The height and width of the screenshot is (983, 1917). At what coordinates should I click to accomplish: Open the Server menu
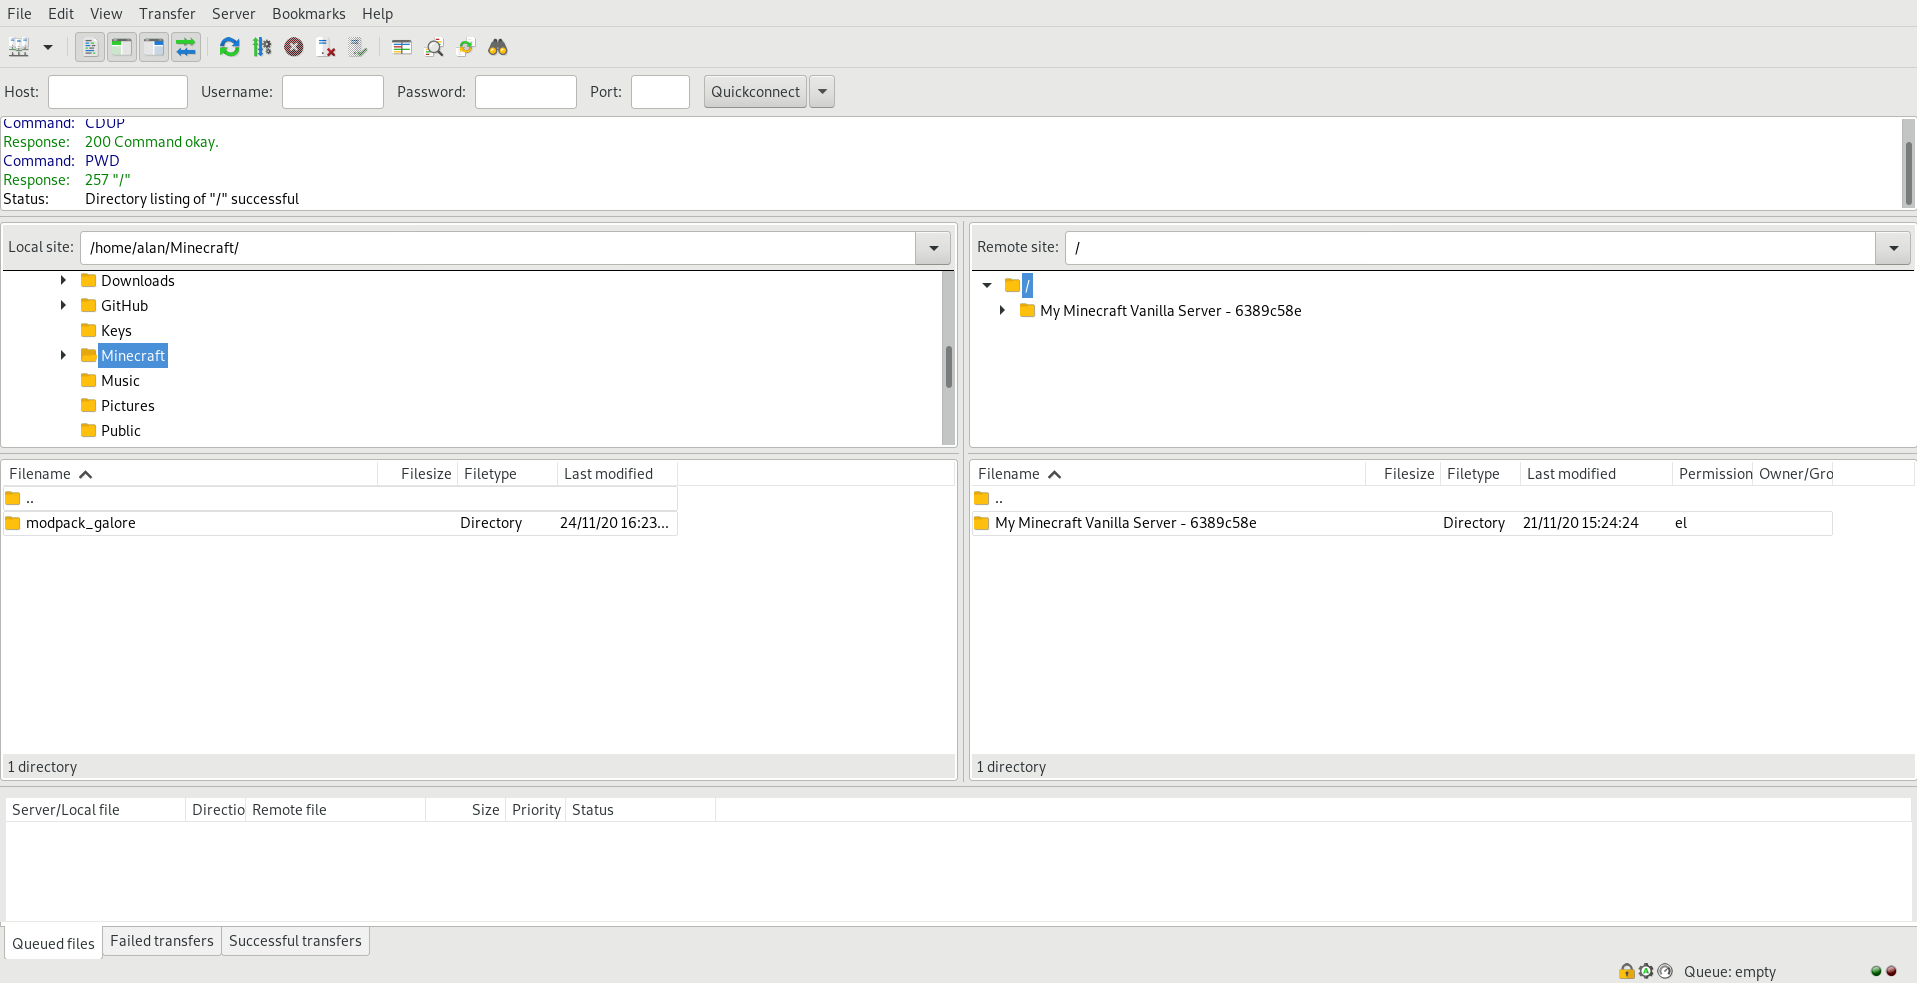[233, 13]
